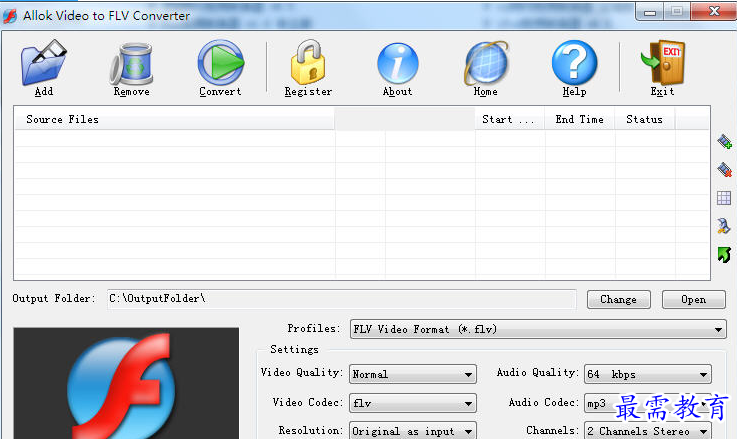Visit Home via the globe icon

click(x=486, y=63)
